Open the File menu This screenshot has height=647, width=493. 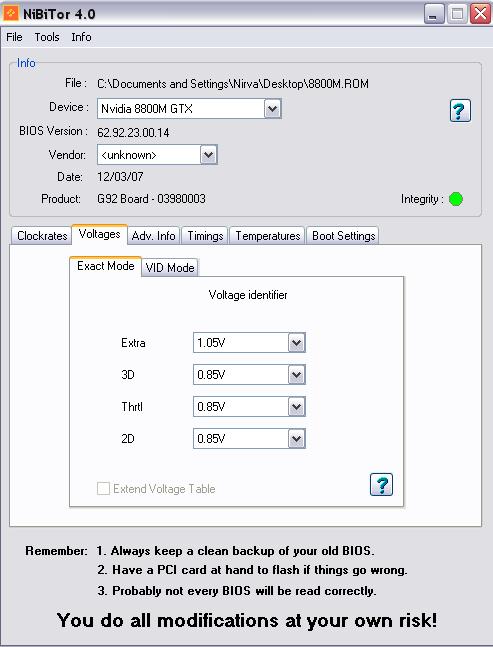(x=14, y=37)
